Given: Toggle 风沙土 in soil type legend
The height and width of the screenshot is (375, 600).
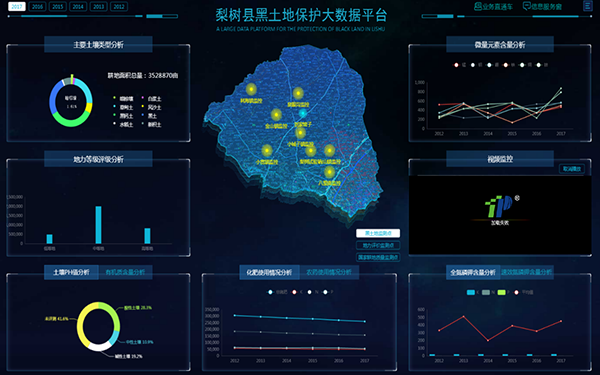Looking at the screenshot, I should click(x=151, y=108).
